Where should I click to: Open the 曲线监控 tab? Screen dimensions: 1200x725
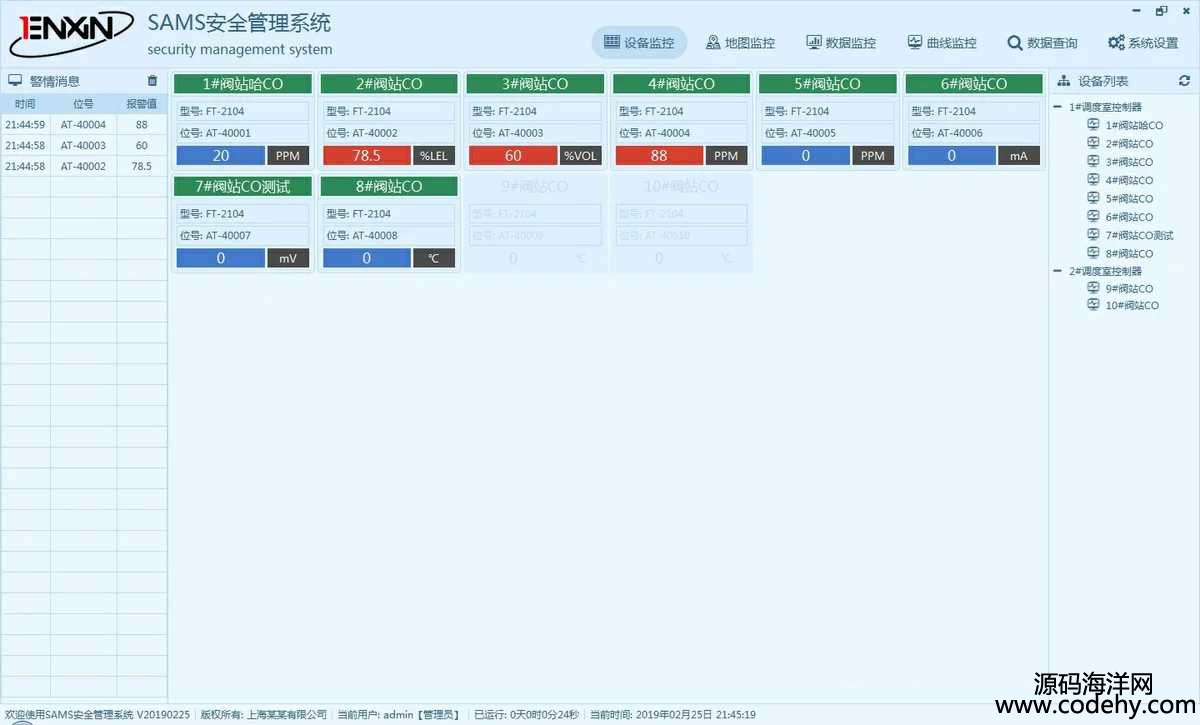tap(942, 43)
